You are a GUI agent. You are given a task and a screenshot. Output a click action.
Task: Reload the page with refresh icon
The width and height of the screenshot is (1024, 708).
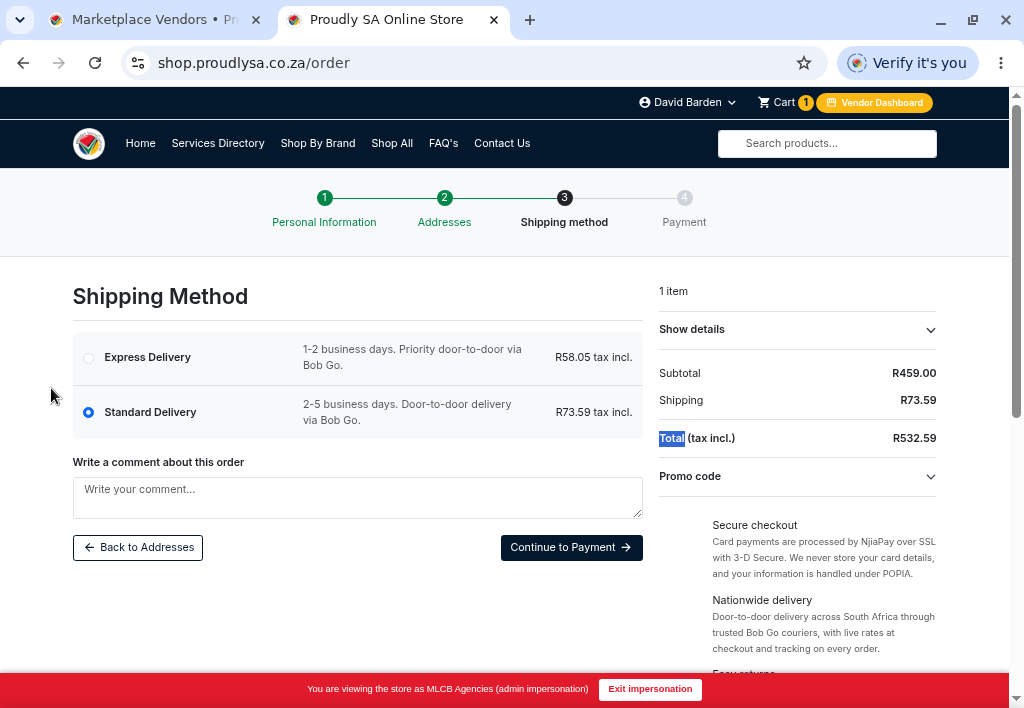pyautogui.click(x=95, y=63)
